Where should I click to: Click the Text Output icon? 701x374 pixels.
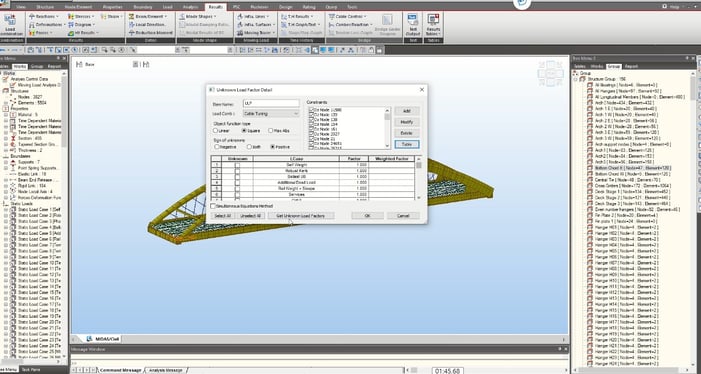click(412, 25)
